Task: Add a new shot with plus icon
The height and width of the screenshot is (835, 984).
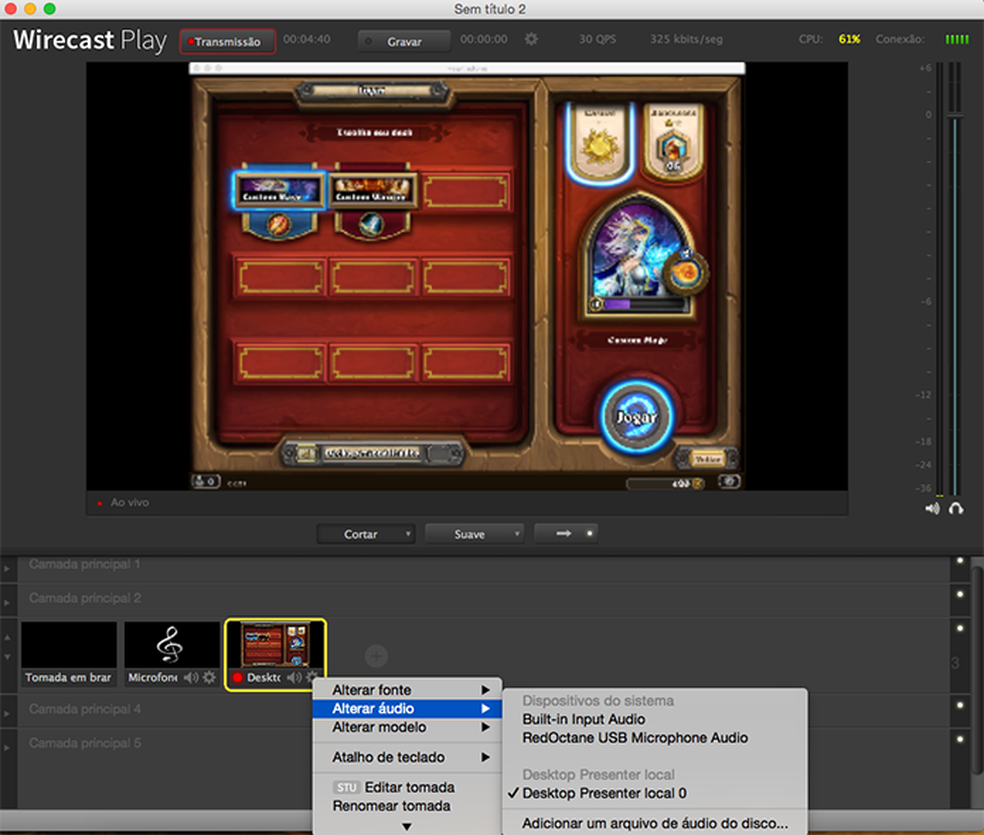Action: 377,656
